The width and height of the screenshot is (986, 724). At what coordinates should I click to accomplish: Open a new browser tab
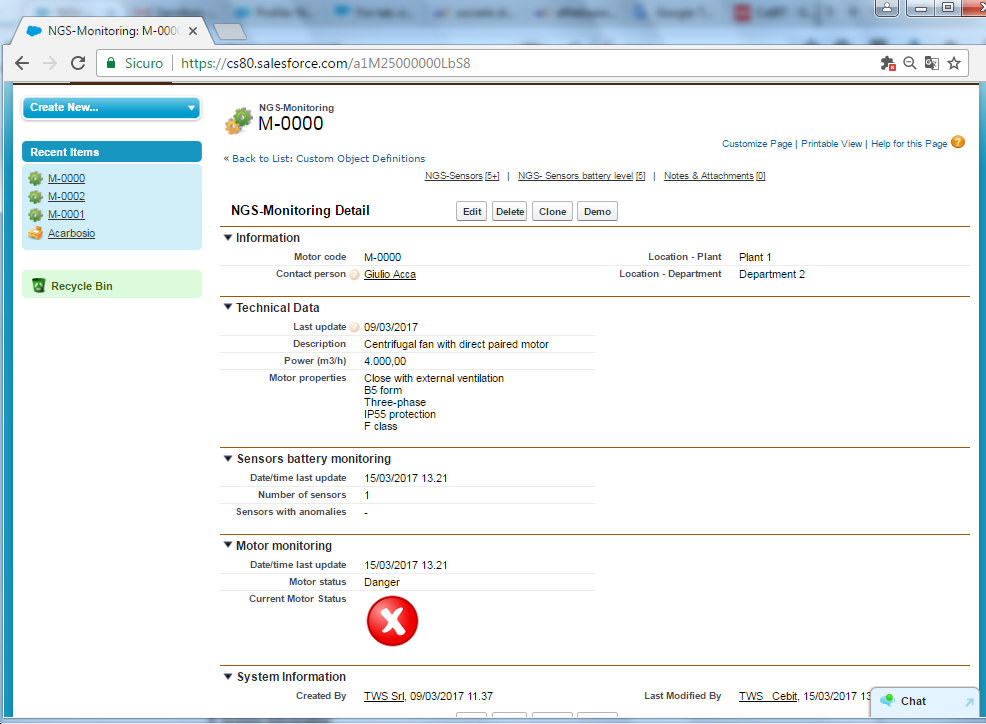tap(230, 31)
